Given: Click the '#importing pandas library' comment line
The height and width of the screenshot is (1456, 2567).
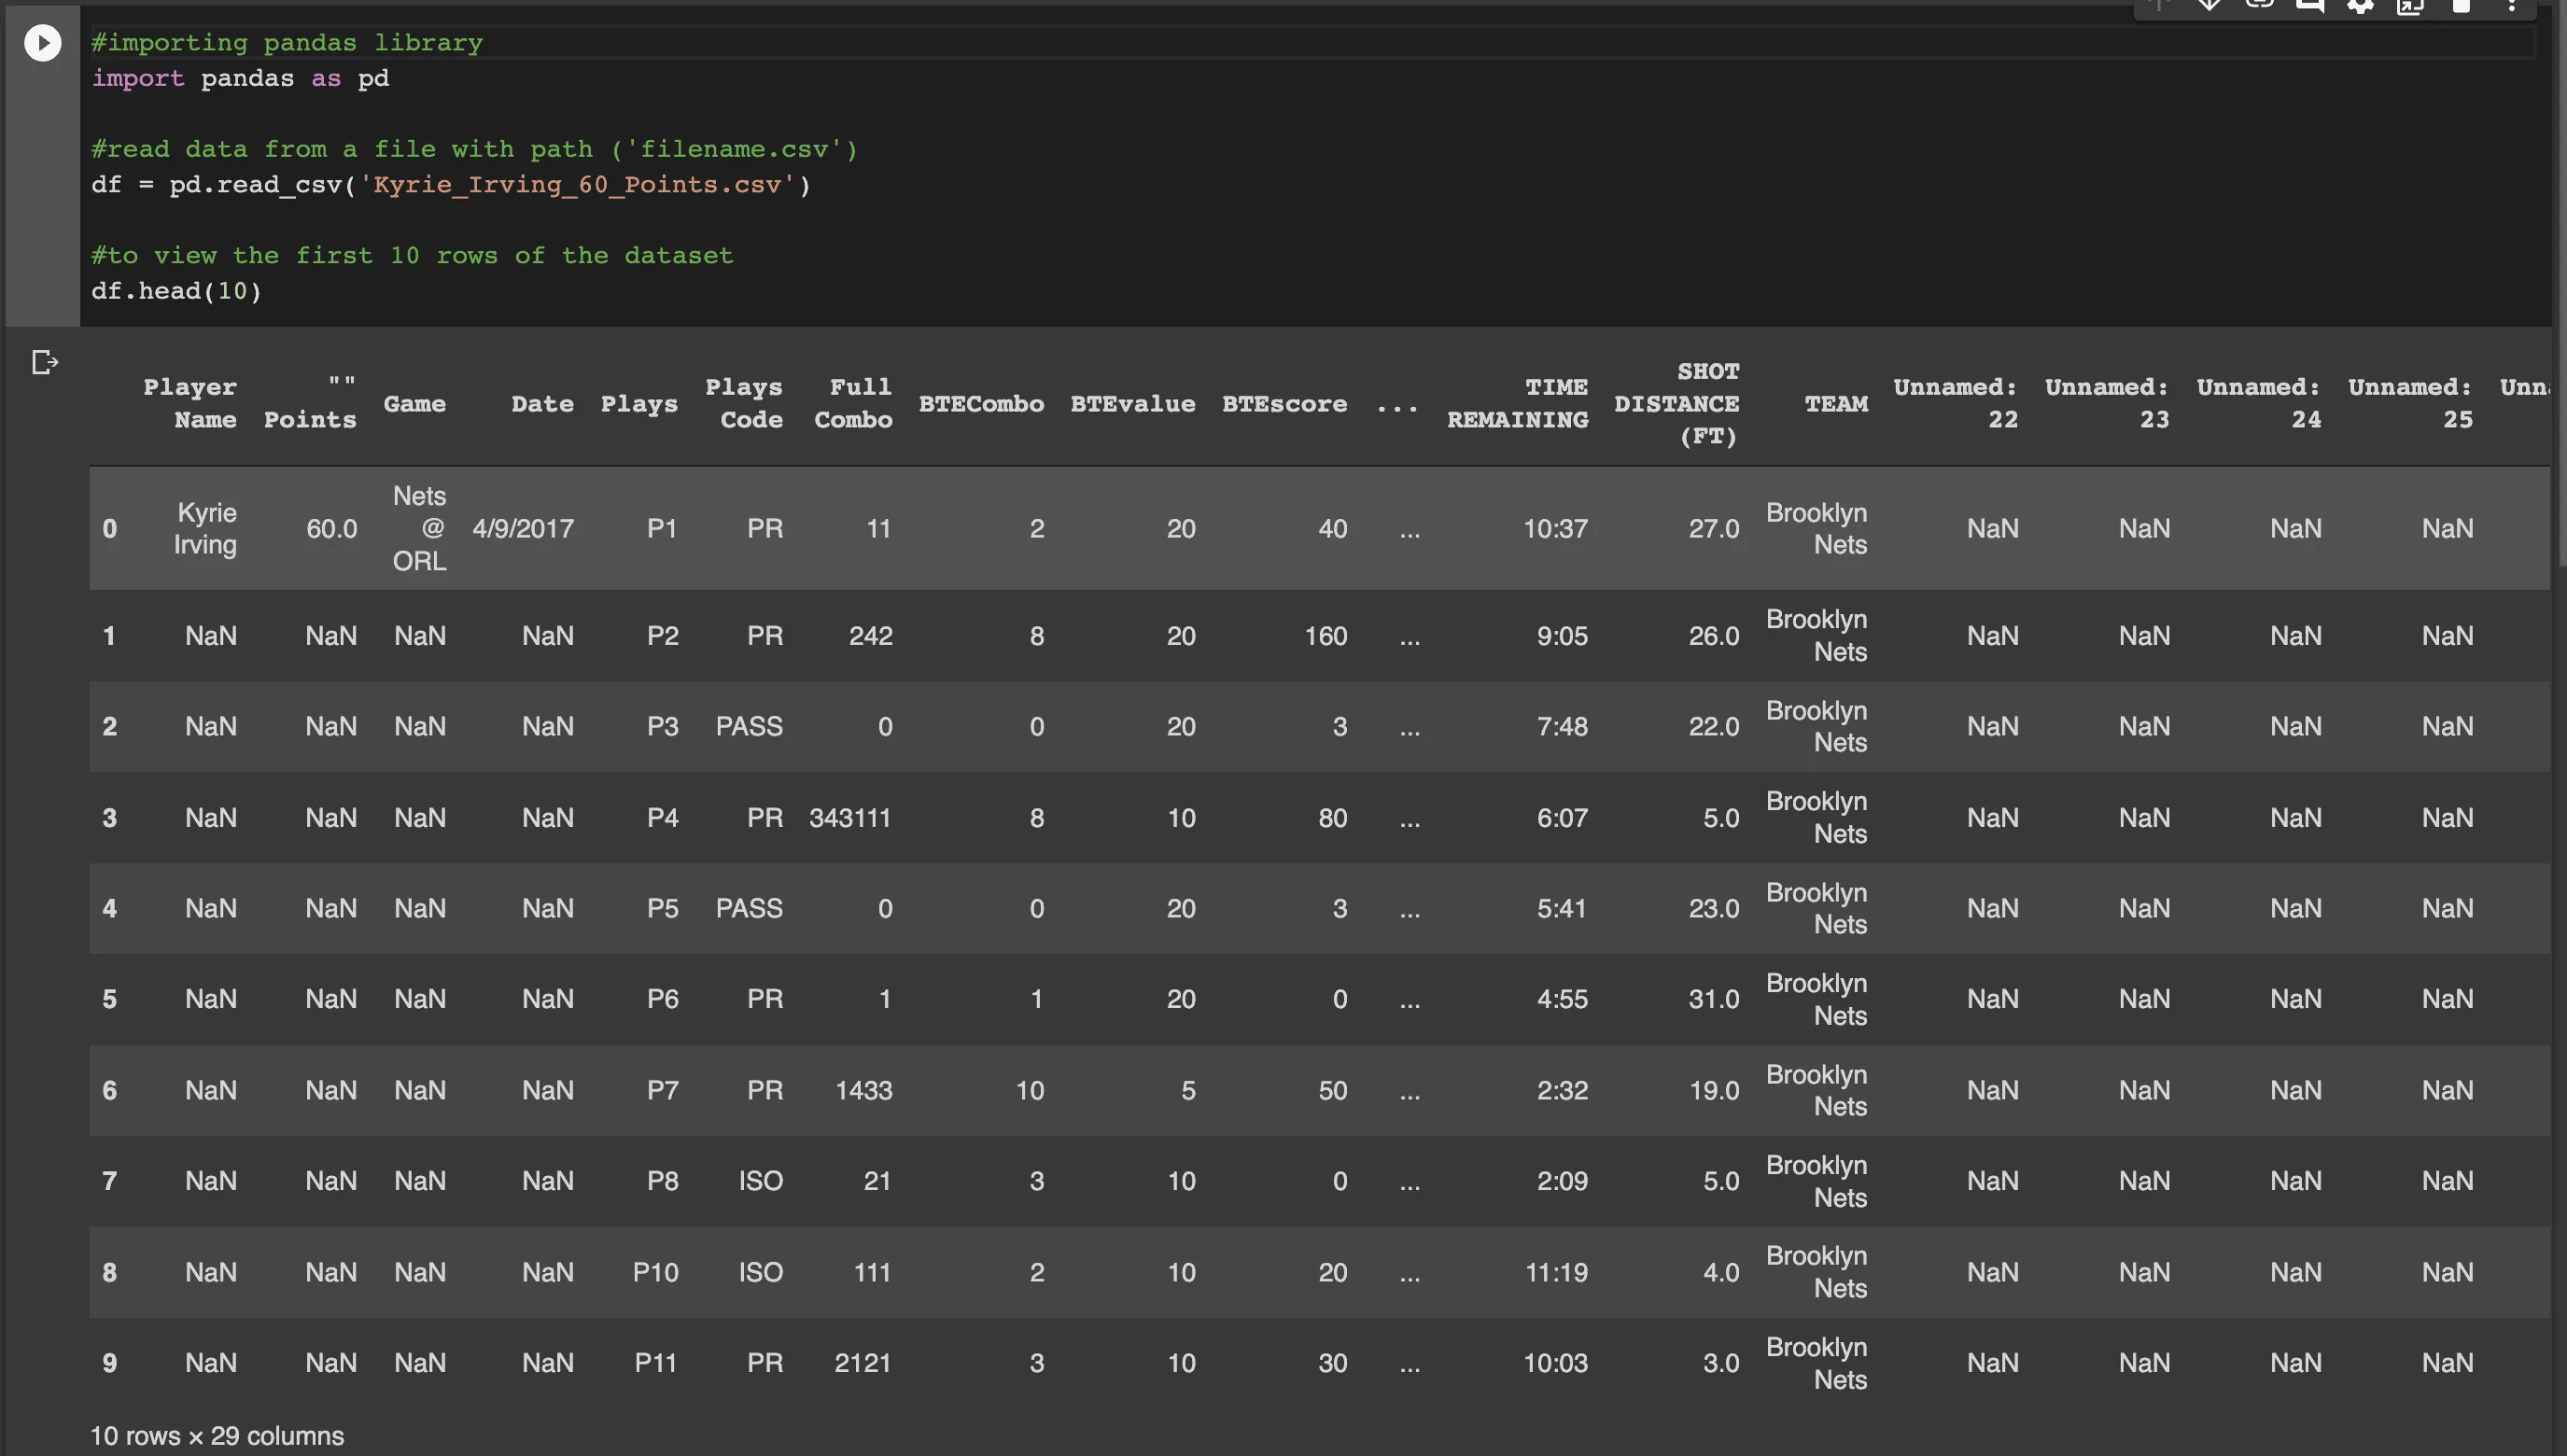Looking at the screenshot, I should 287,43.
